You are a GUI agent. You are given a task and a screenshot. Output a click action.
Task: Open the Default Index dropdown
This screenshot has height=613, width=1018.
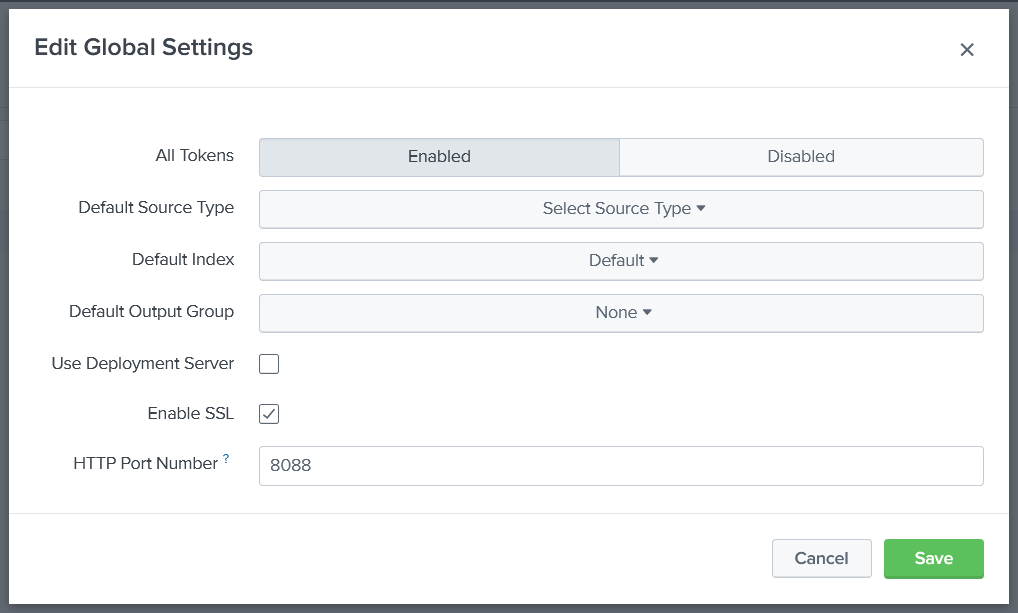click(622, 260)
